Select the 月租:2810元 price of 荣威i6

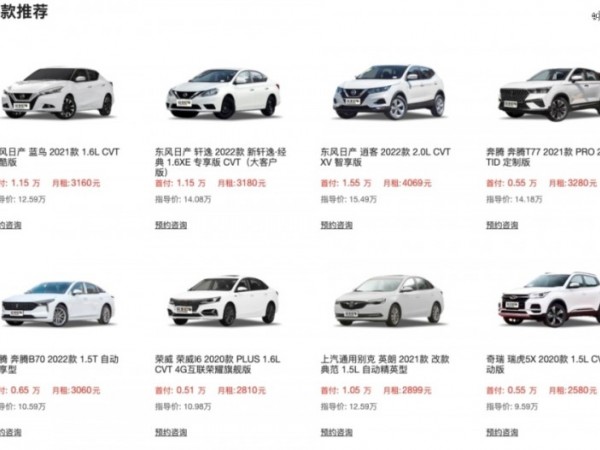[241, 391]
